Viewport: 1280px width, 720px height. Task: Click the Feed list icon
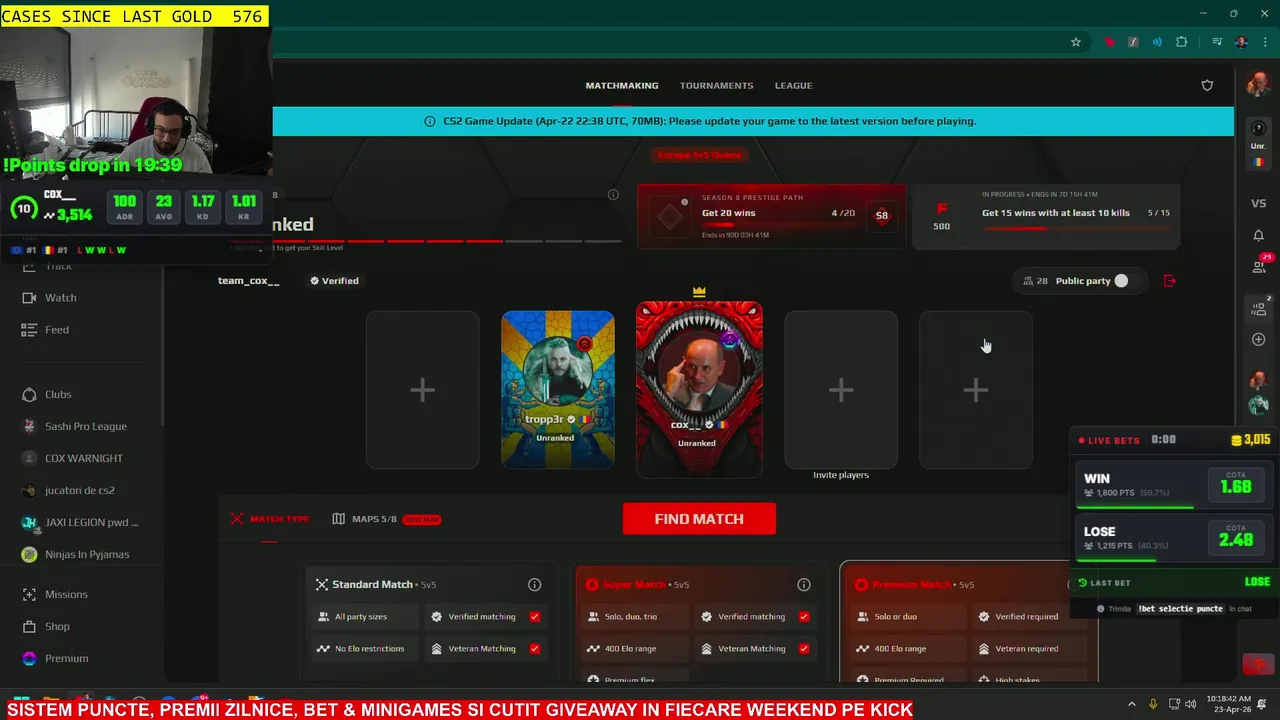(29, 329)
